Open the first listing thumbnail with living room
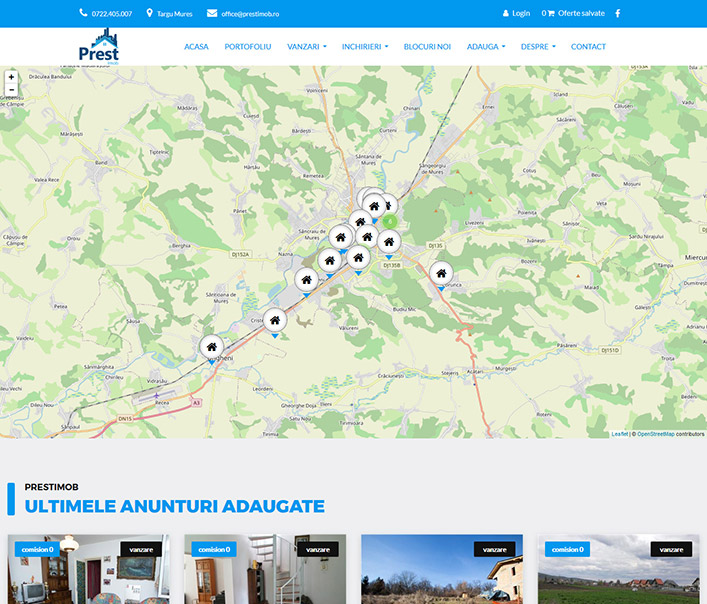The width and height of the screenshot is (707, 604). [89, 569]
